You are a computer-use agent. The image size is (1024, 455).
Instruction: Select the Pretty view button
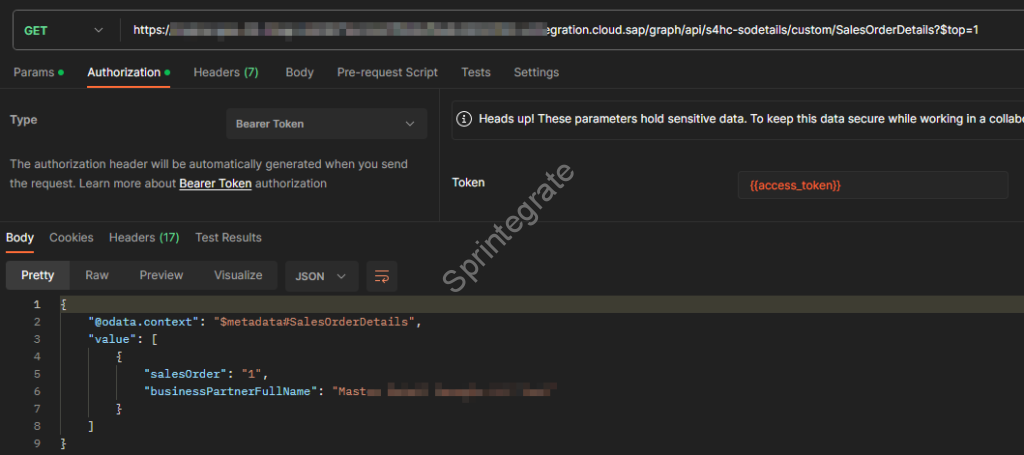click(38, 275)
